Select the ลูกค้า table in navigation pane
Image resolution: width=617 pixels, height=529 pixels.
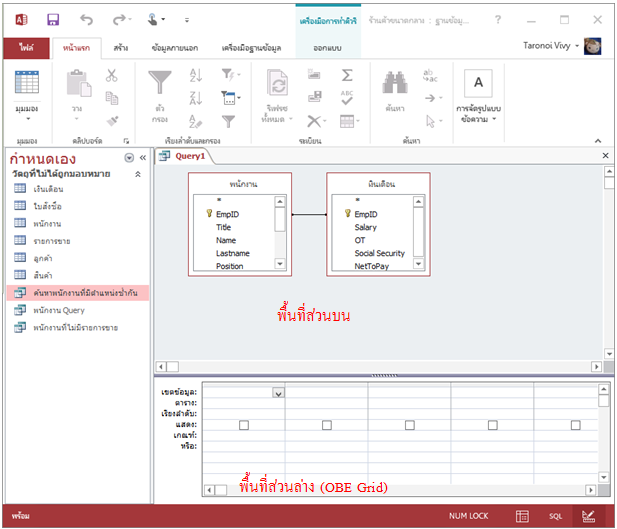coord(42,258)
